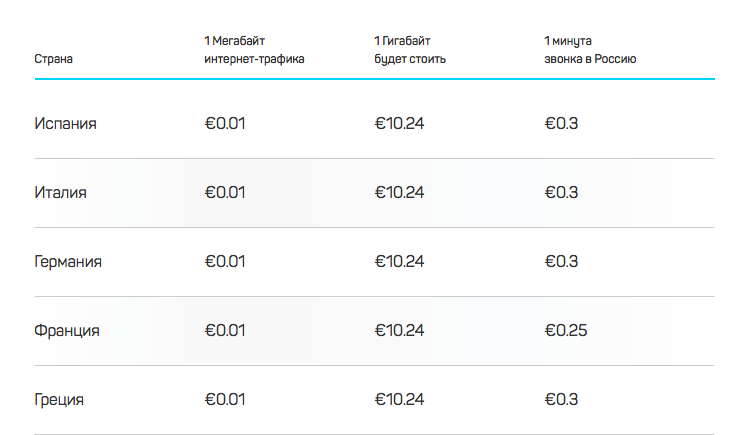
Task: Click the gigabyte price in the Германия row
Action: pyautogui.click(x=399, y=261)
